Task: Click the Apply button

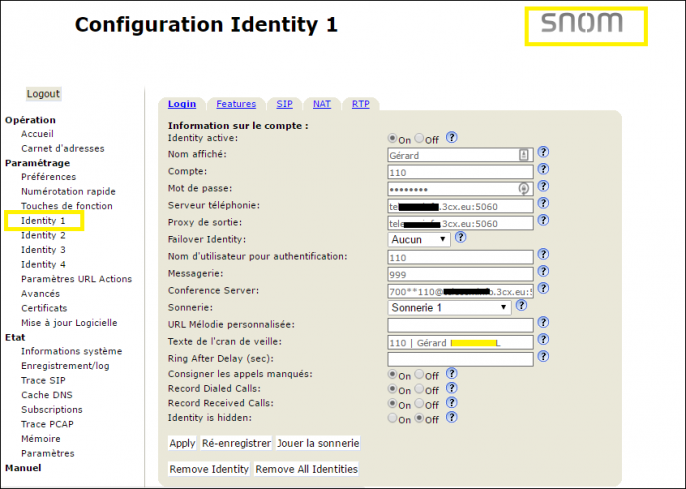Action: 182,443
